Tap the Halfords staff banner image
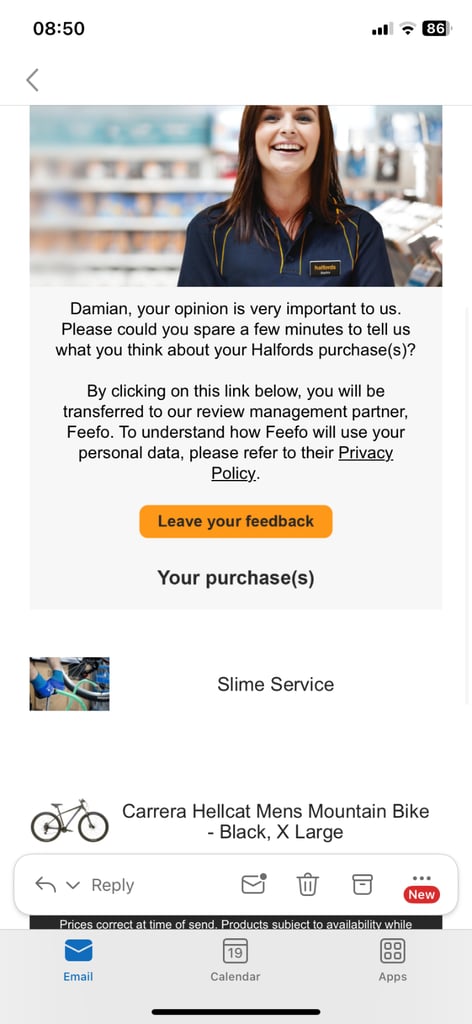Viewport: 472px width, 1024px height. click(x=236, y=196)
